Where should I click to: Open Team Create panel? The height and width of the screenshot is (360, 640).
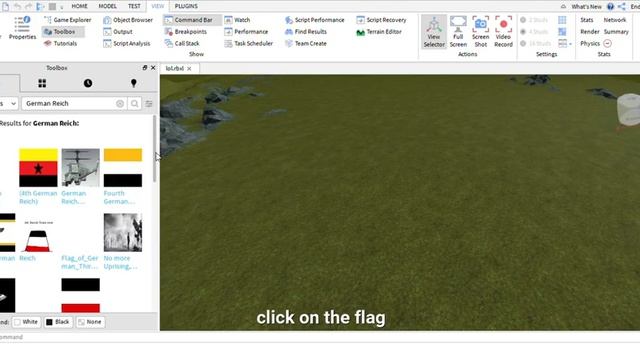click(306, 43)
